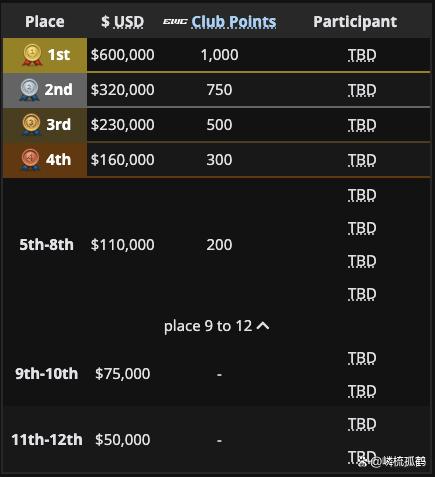Screen dimensions: 435x477
Task: Click the 2nd place TBD participant
Action: click(x=362, y=90)
